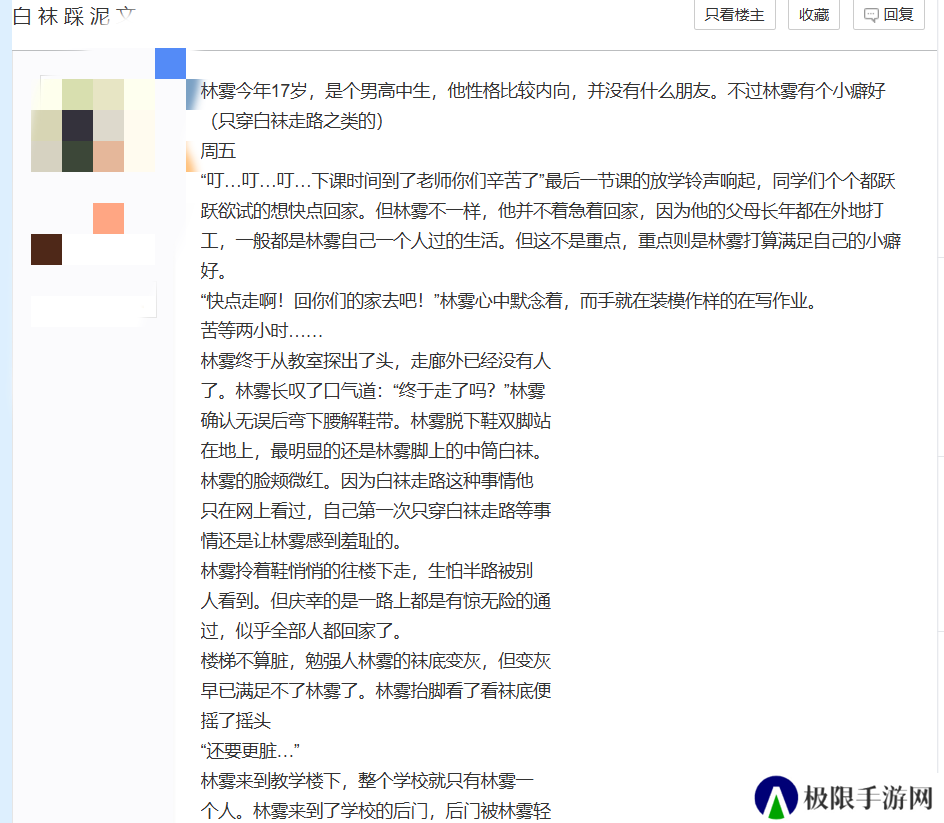This screenshot has height=823, width=944.
Task: Click the line beginning “叮…叮…叮…下课时间到了
Action: coord(548,181)
